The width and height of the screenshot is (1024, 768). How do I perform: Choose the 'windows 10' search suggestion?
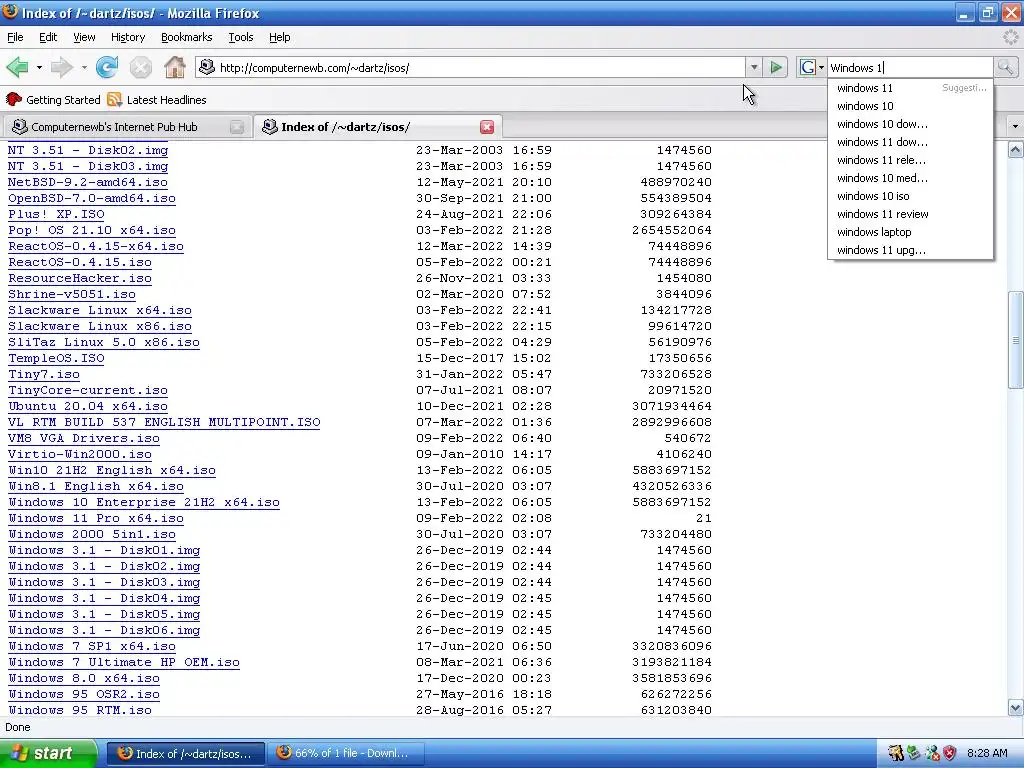click(910, 106)
